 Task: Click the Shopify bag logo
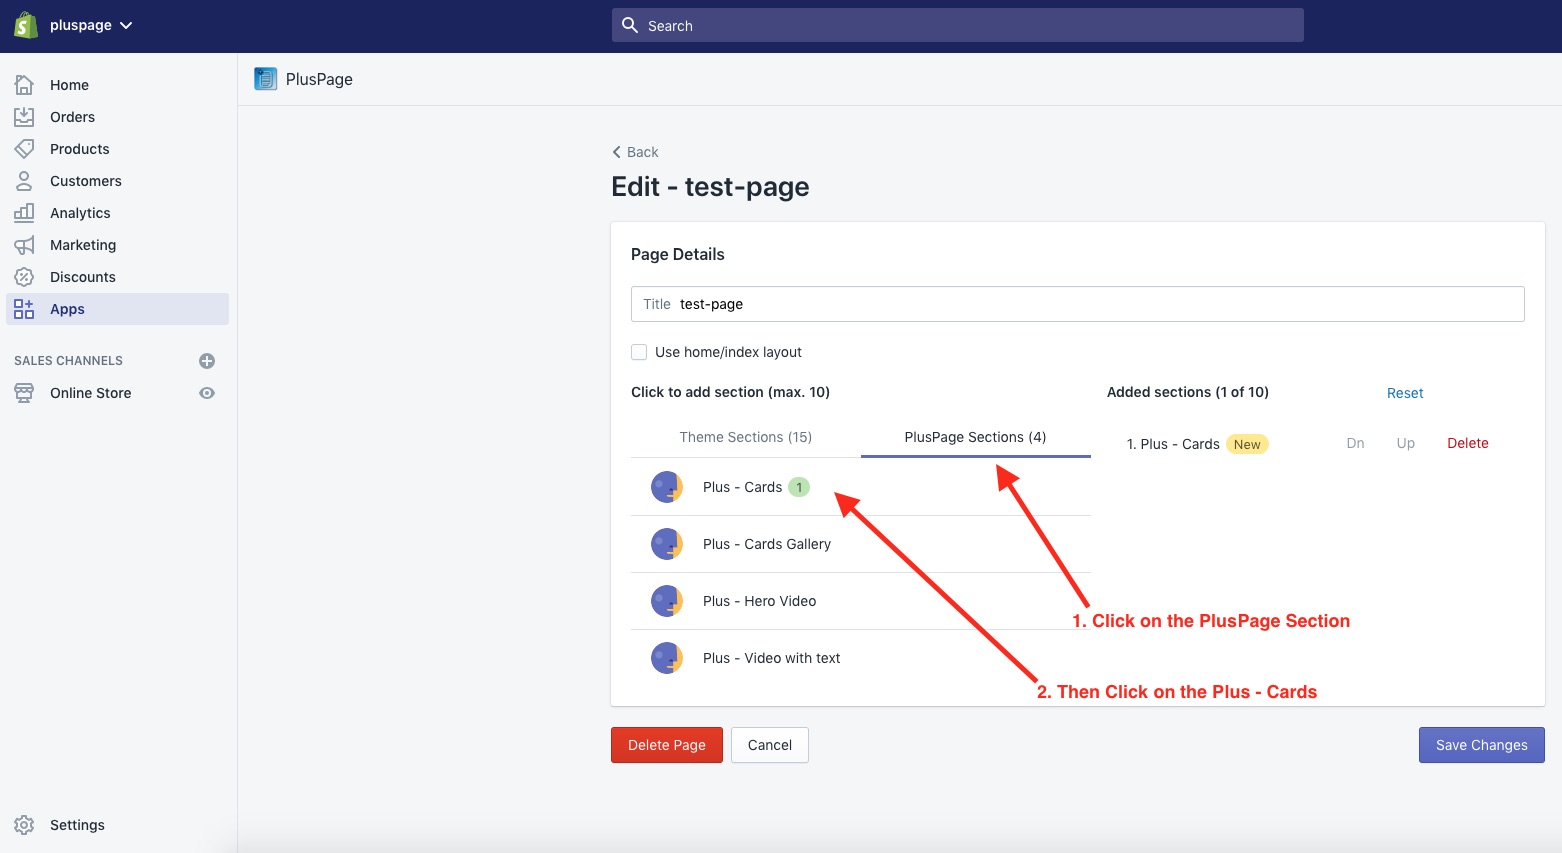[26, 25]
